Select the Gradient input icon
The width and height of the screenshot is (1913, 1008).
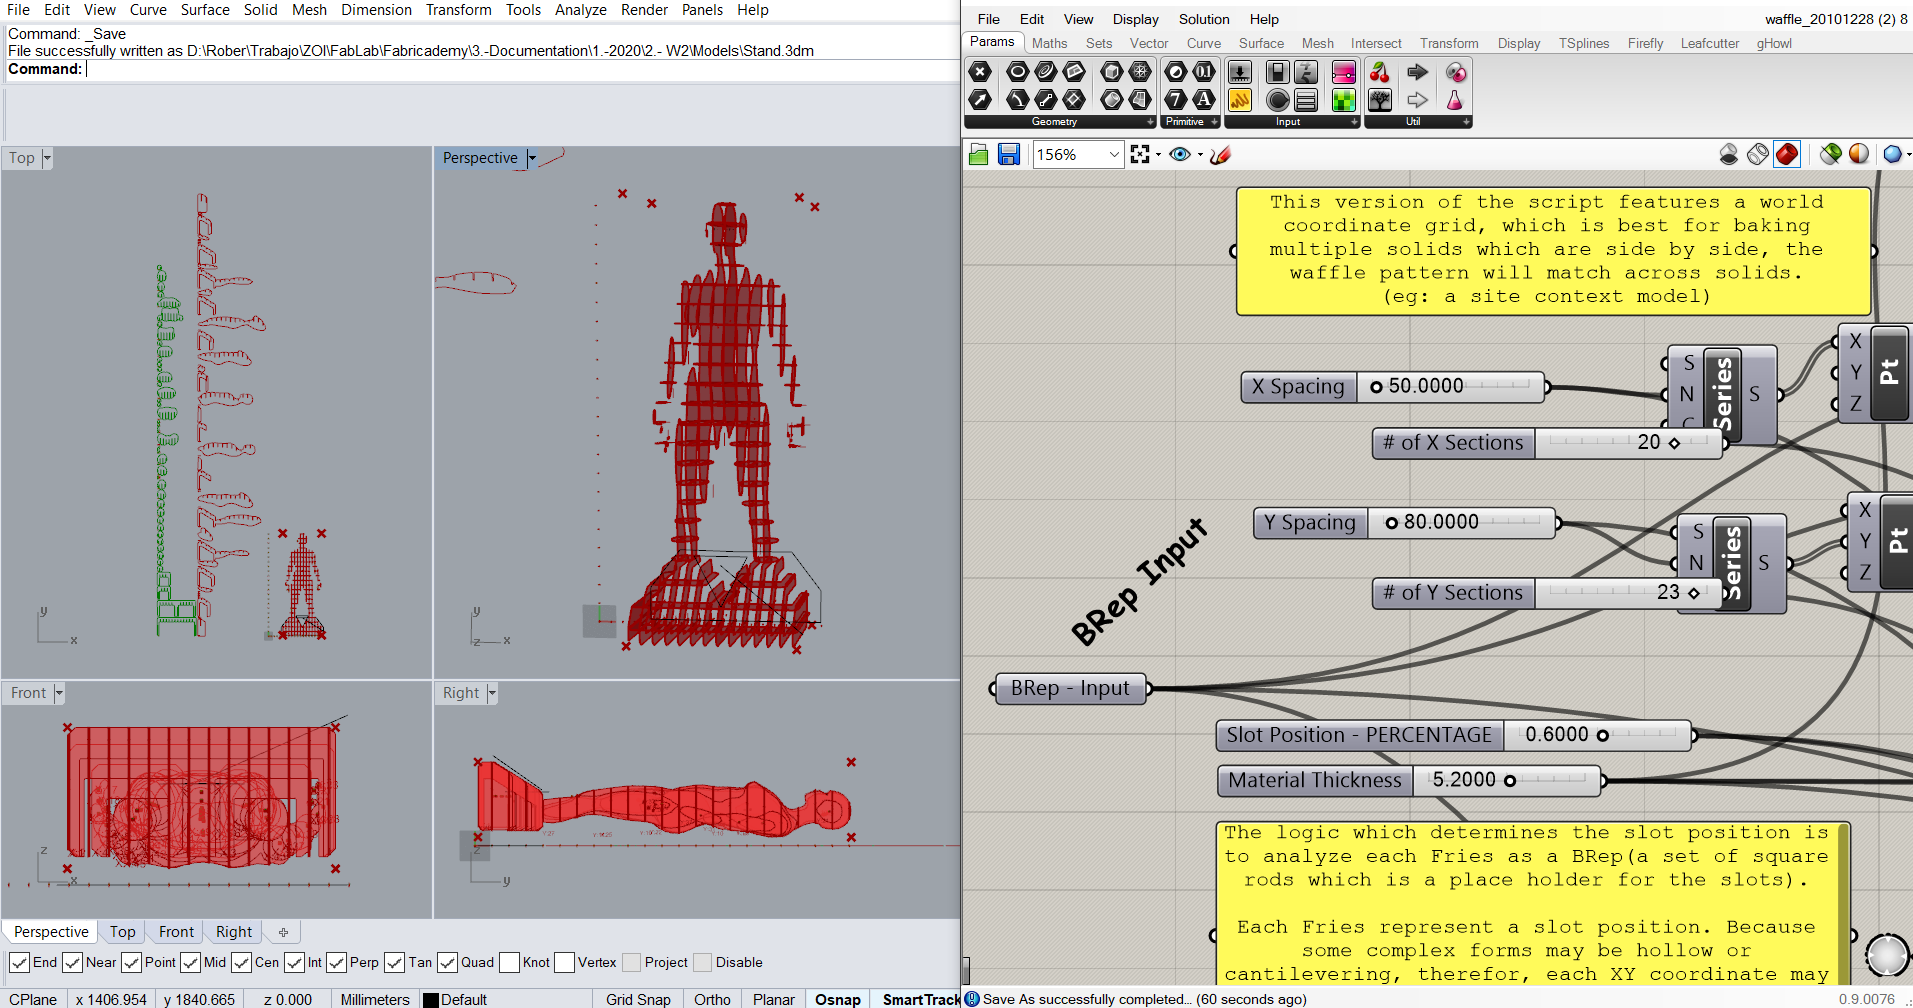pos(1344,72)
